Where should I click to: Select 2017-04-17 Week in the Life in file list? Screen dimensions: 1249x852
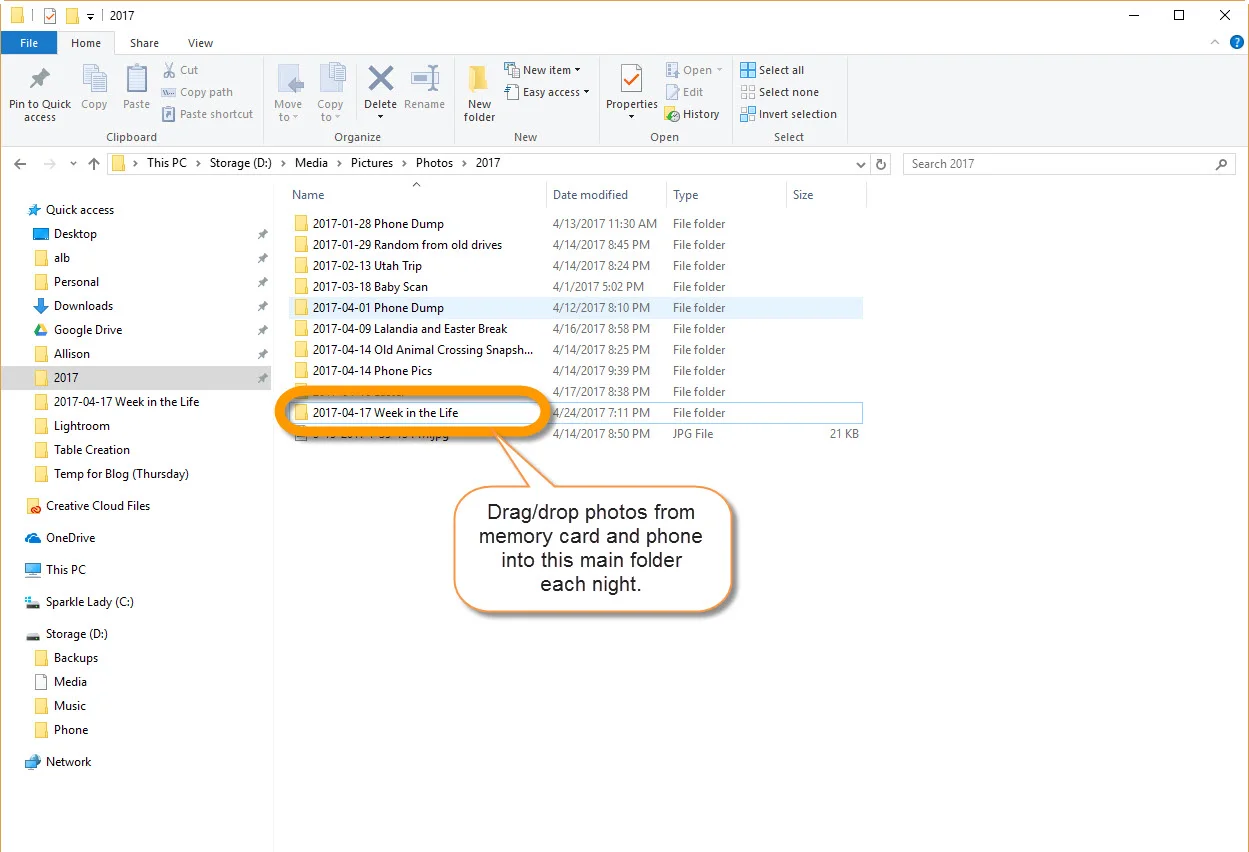tap(575, 413)
